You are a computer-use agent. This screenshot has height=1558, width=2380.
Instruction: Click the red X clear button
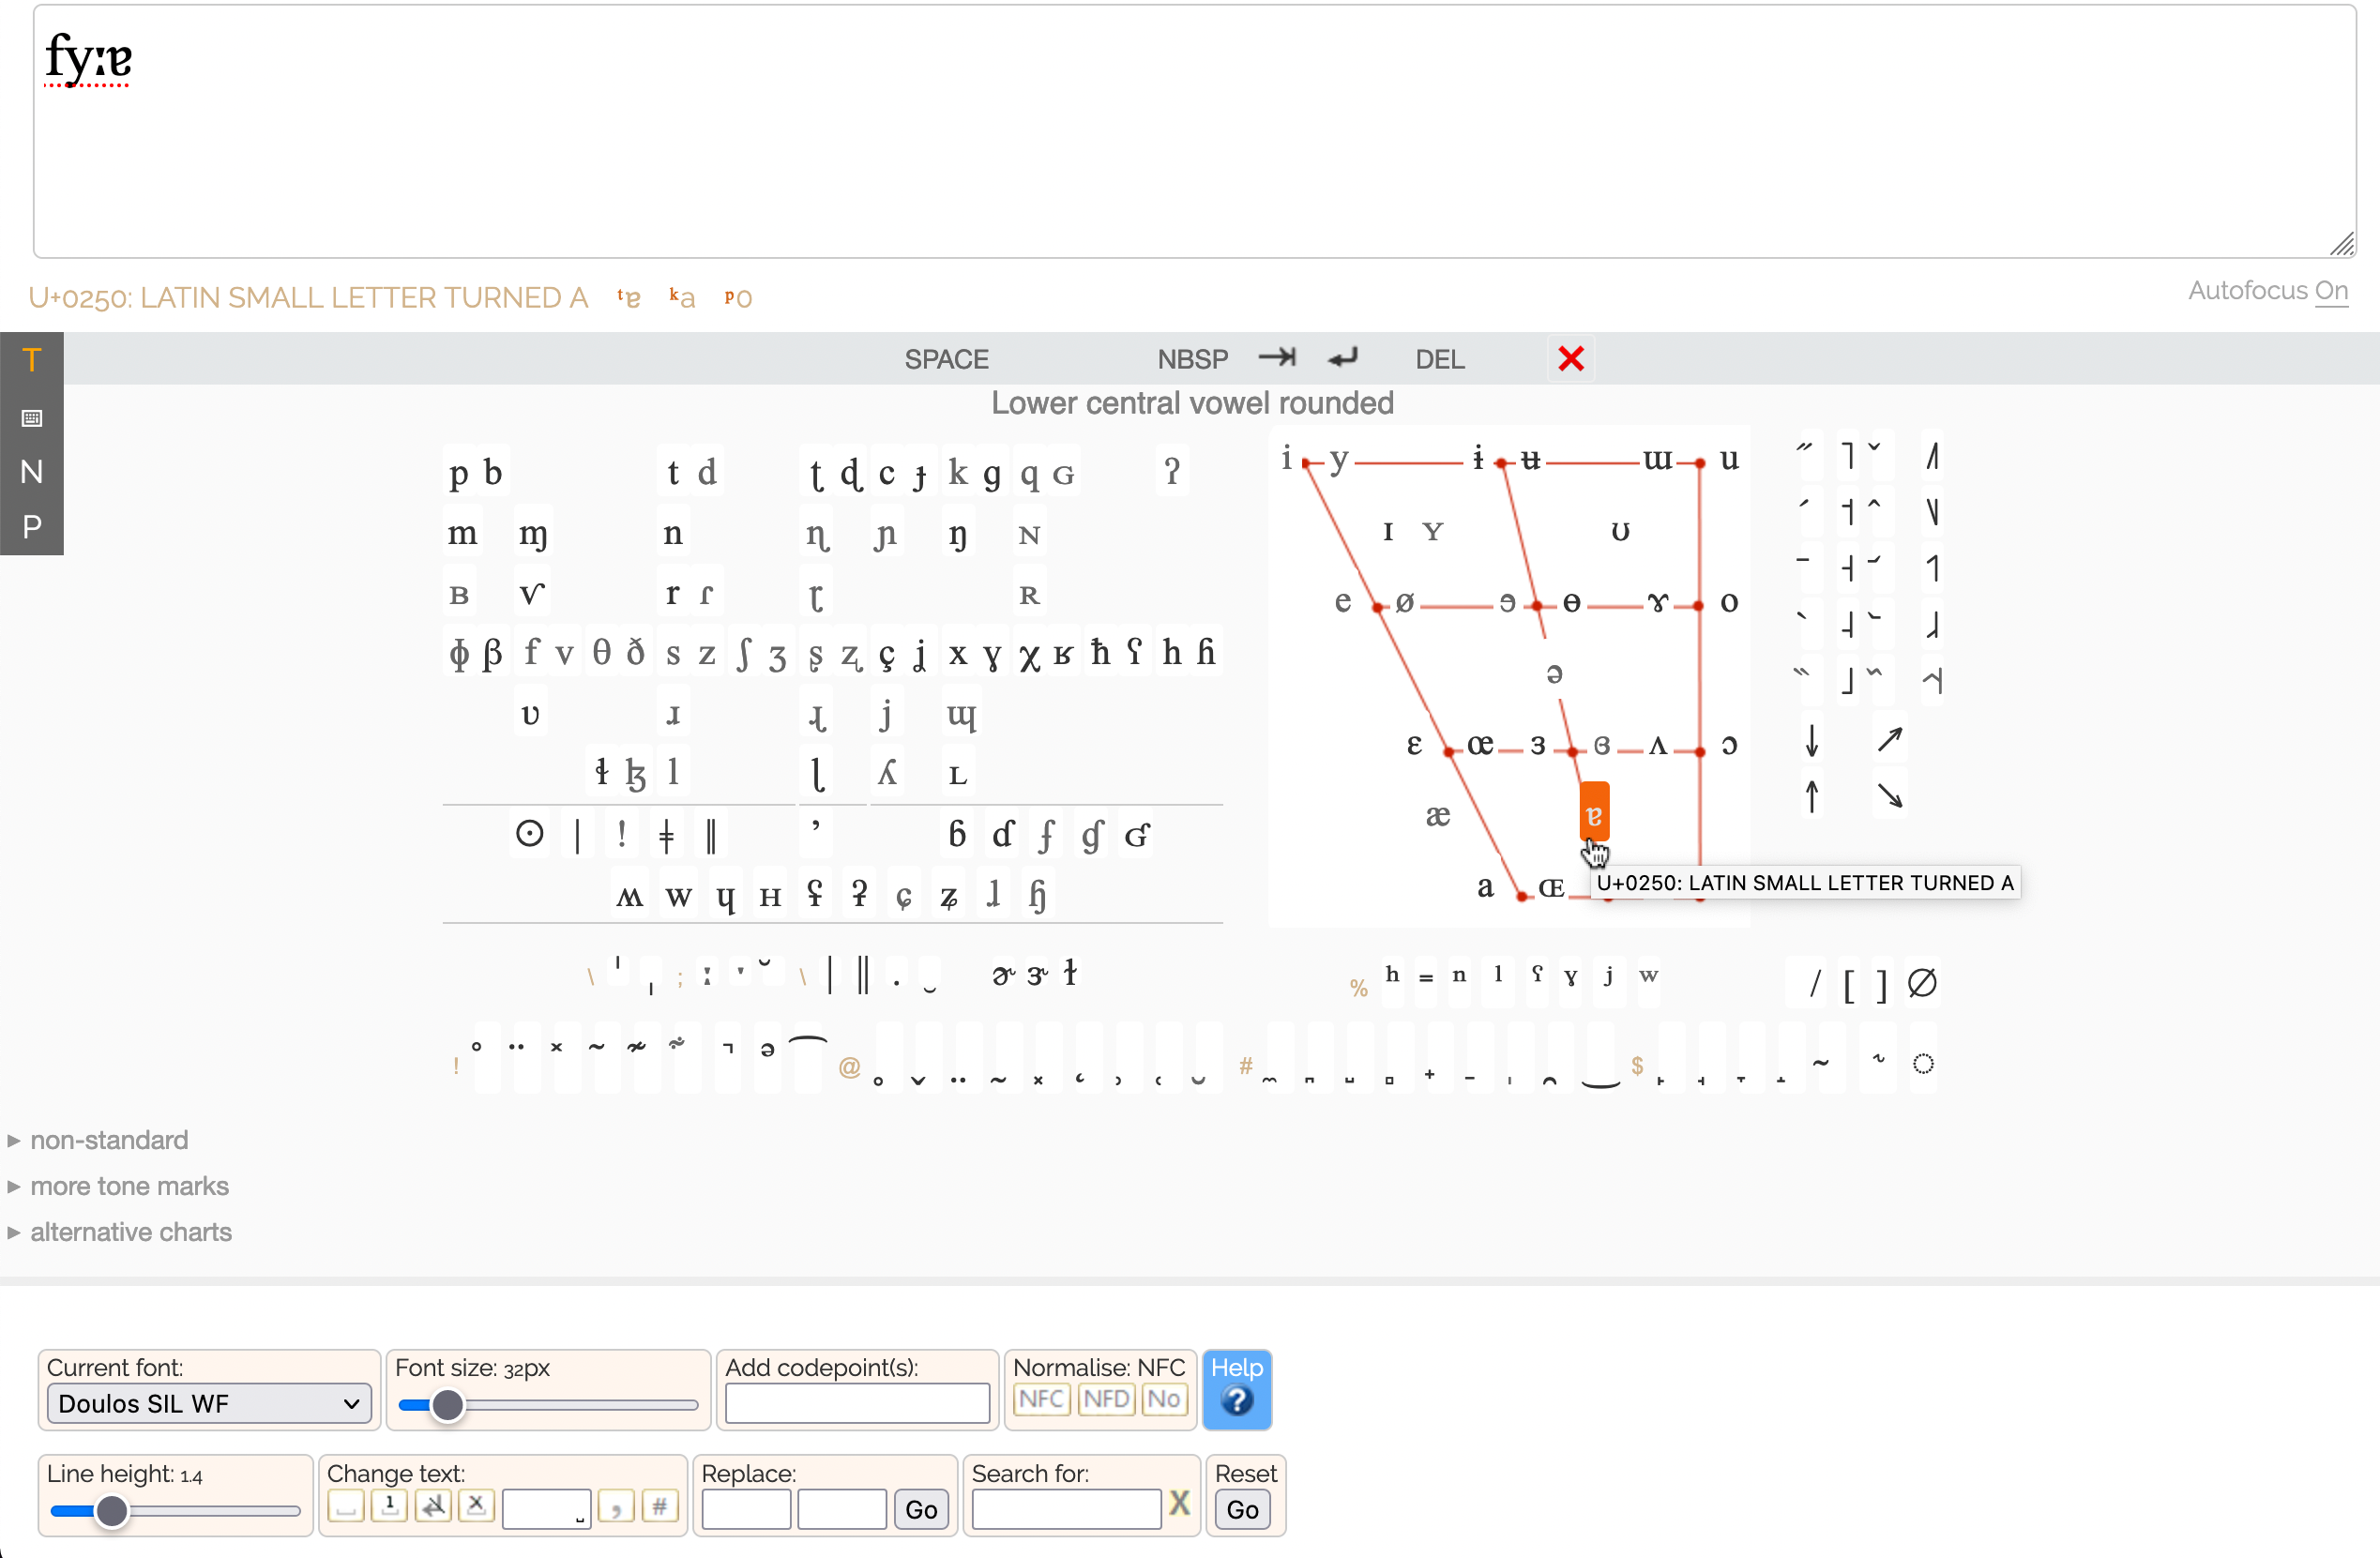1571,358
